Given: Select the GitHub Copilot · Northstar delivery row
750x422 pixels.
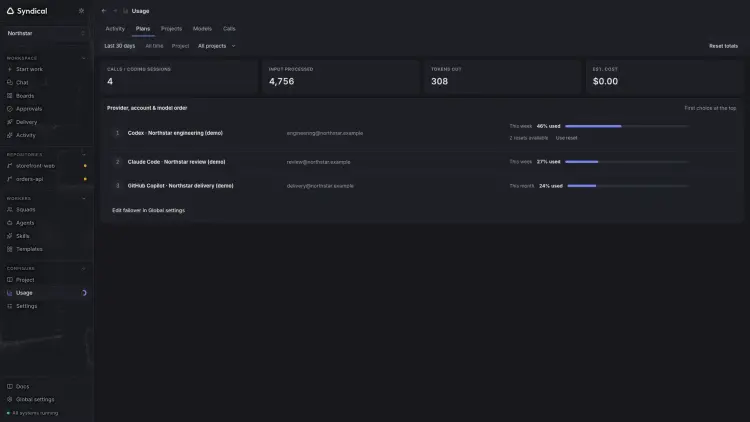Looking at the screenshot, I should 421,186.
